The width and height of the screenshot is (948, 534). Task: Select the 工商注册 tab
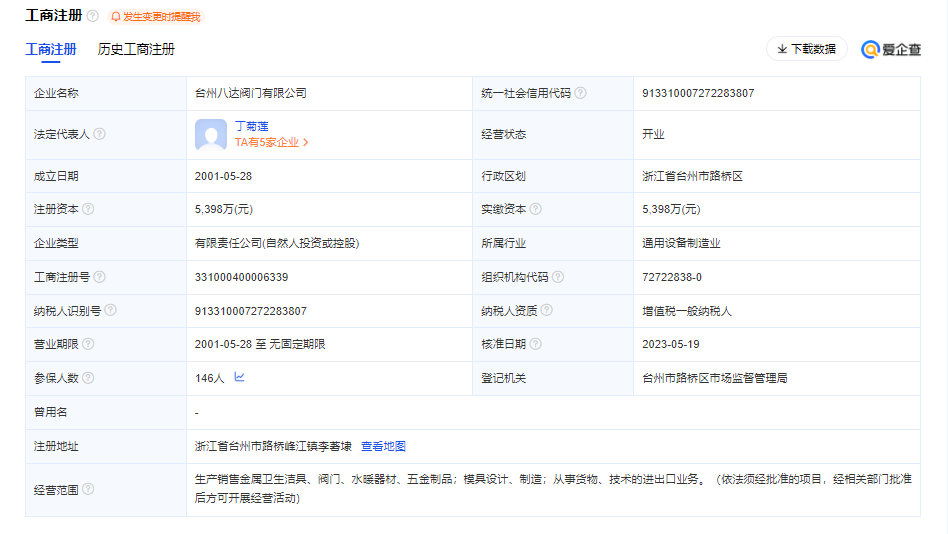pyautogui.click(x=51, y=49)
